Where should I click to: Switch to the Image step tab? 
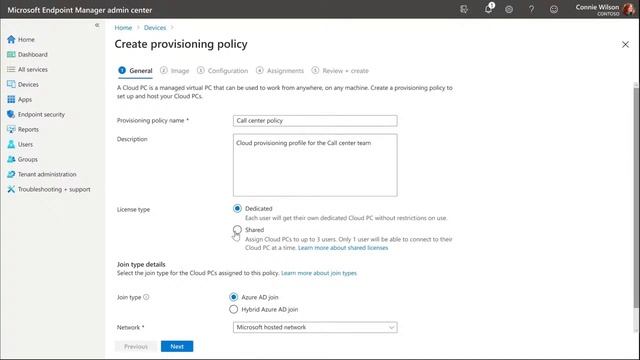click(175, 71)
